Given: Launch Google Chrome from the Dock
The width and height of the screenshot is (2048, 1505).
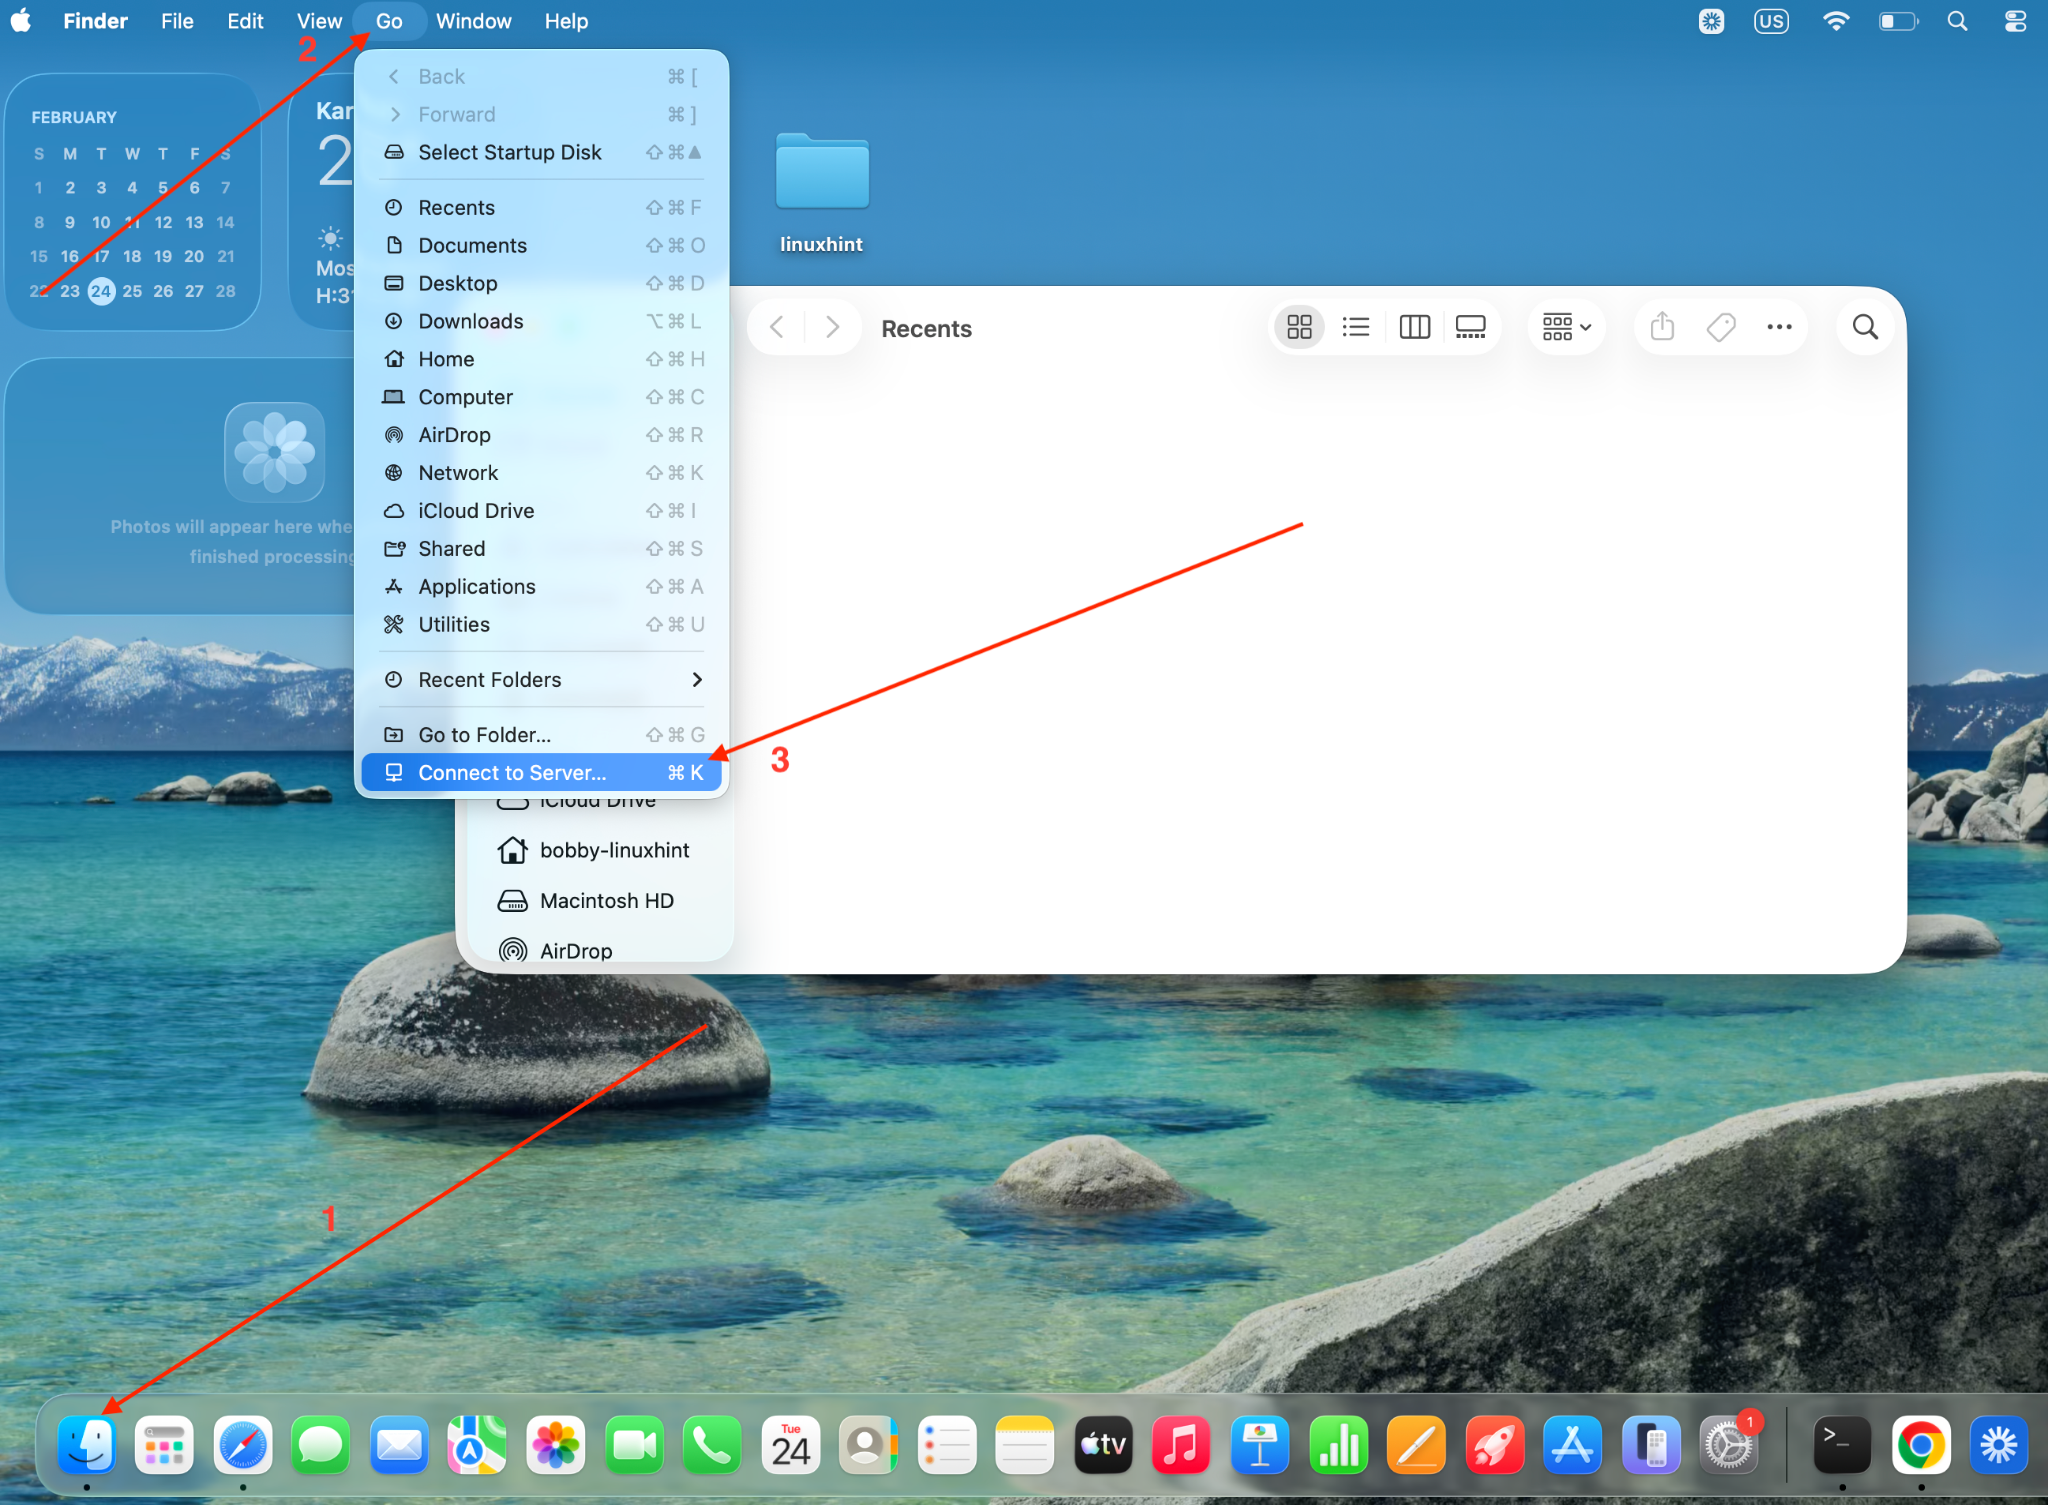Looking at the screenshot, I should point(1920,1445).
